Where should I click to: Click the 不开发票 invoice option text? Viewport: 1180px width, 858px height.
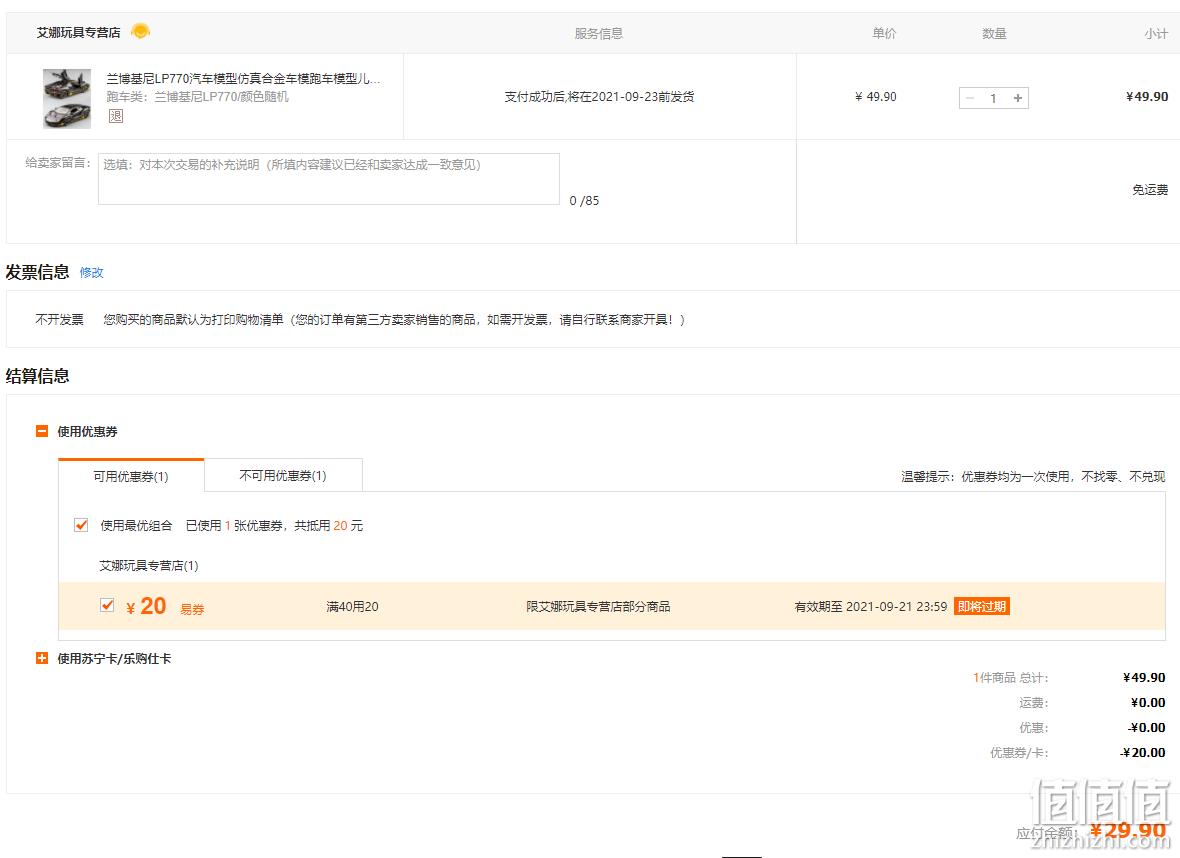tap(59, 320)
